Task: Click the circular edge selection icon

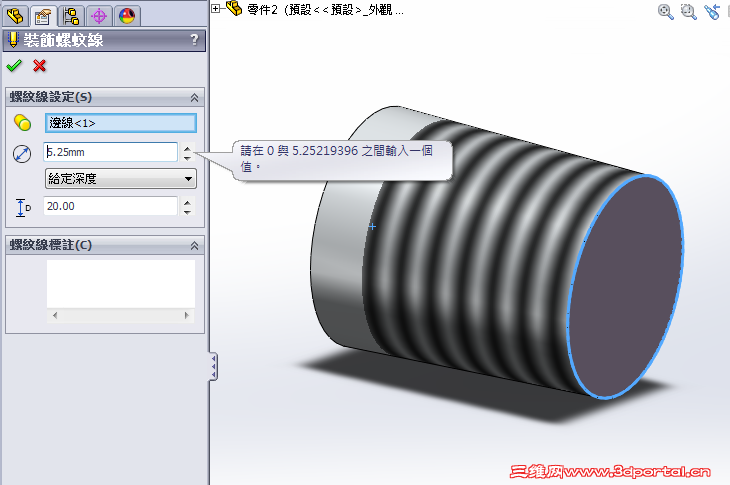Action: (22, 123)
